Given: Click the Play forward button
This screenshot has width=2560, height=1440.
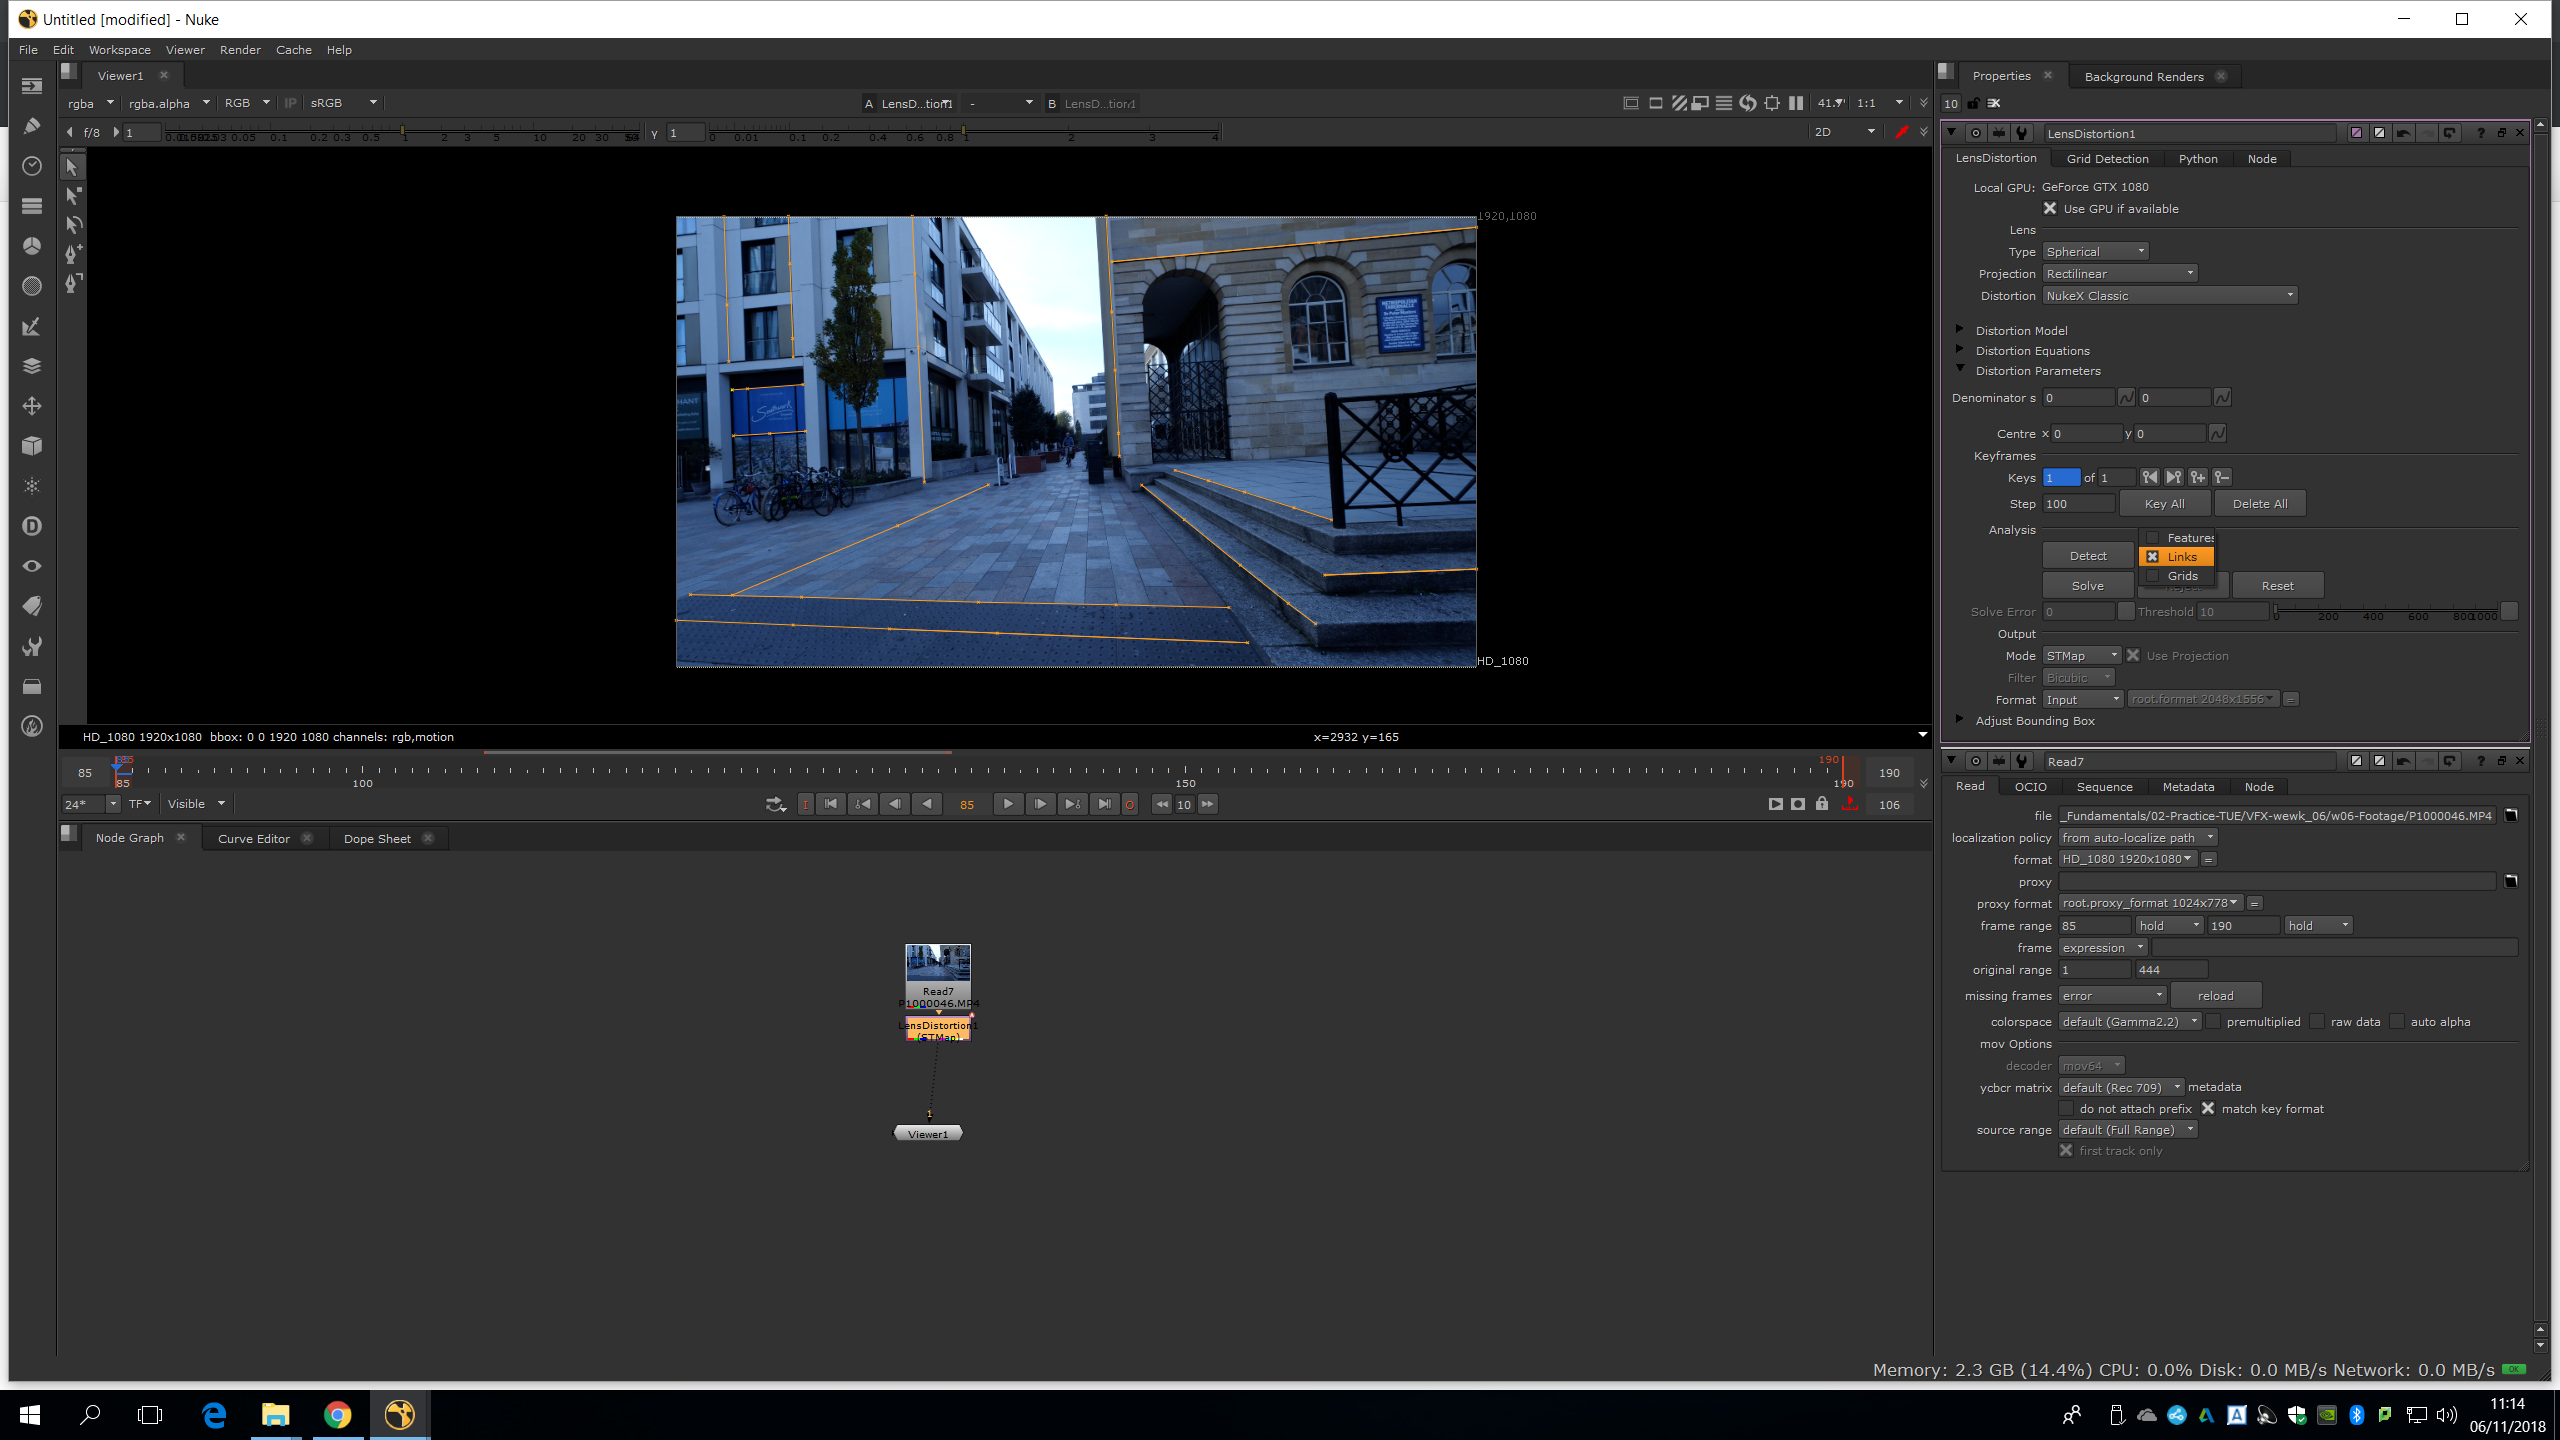Looking at the screenshot, I should (x=1007, y=804).
